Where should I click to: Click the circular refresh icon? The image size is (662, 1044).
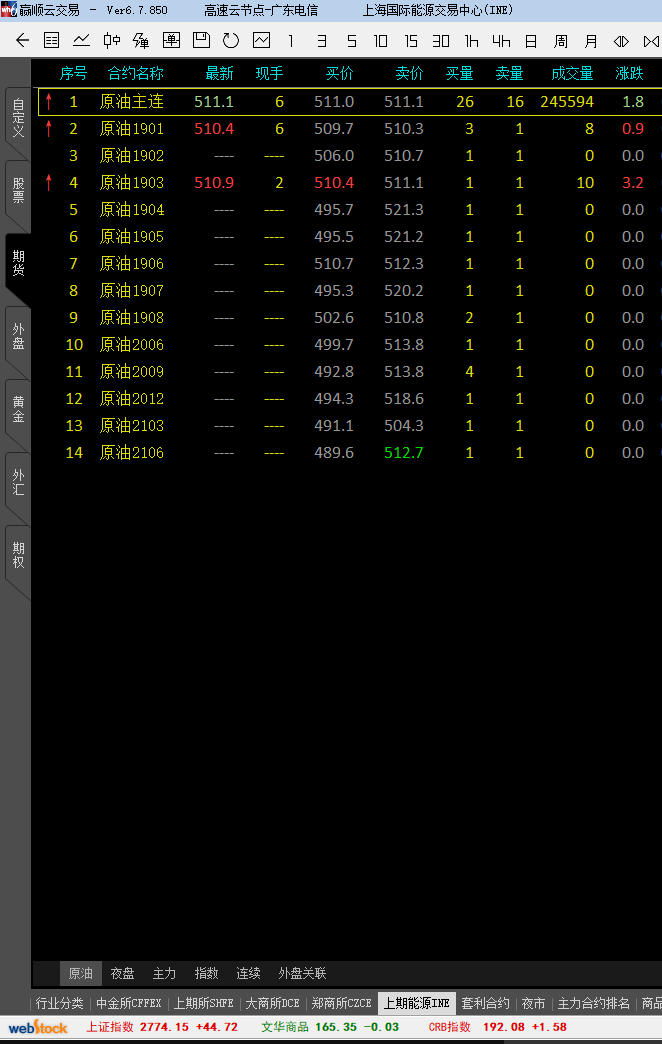[231, 41]
